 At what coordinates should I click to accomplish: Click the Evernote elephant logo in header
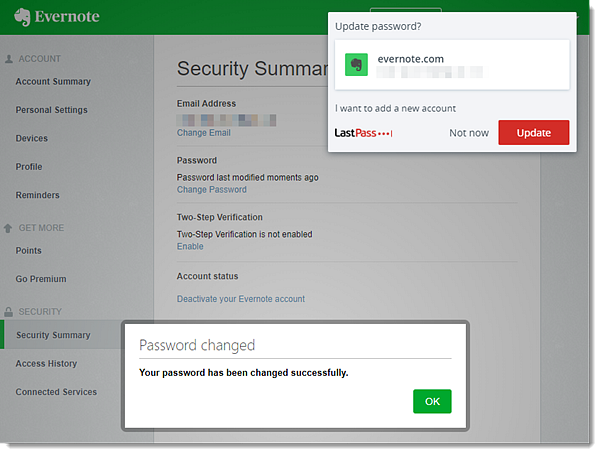point(22,17)
